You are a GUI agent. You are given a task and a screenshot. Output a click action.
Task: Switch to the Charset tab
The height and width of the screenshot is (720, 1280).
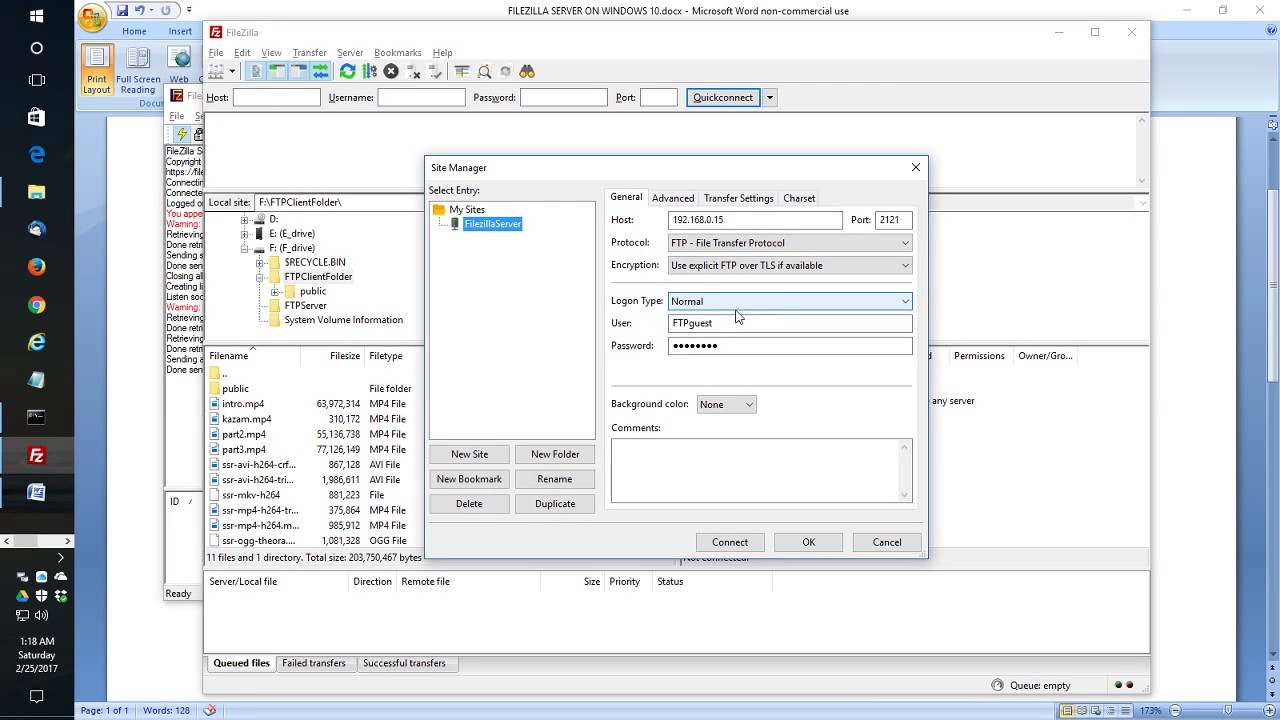(799, 198)
